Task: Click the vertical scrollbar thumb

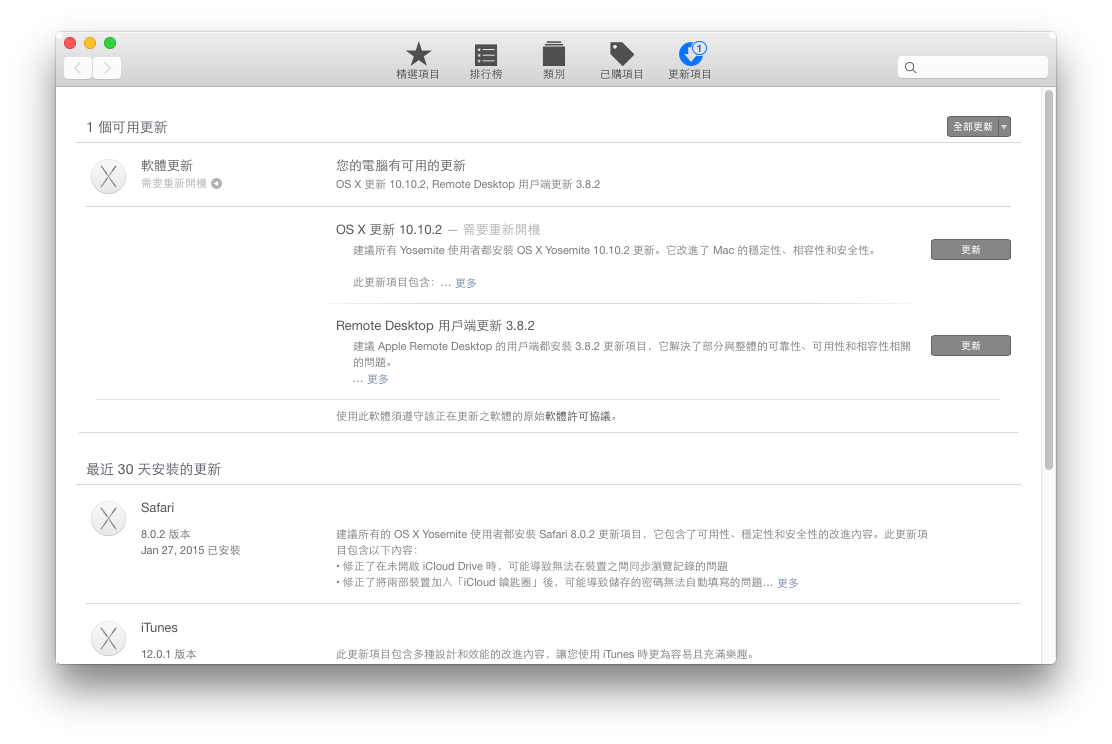Action: pos(1049,279)
